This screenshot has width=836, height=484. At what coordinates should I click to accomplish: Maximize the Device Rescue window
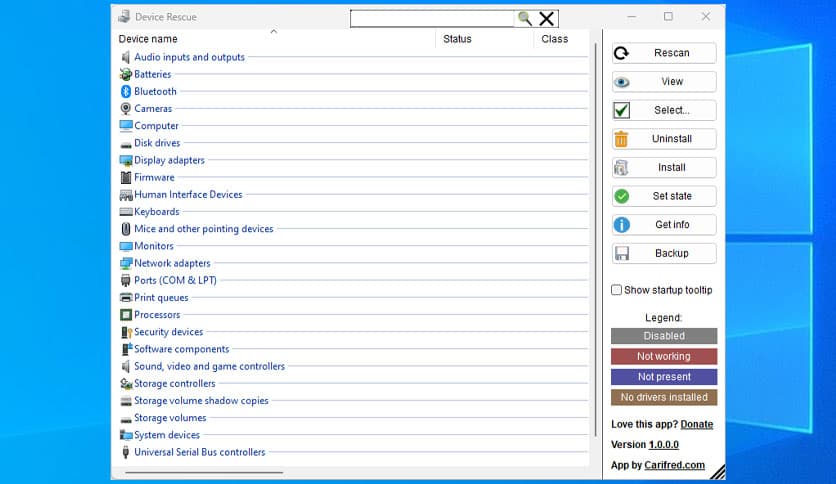pos(668,17)
